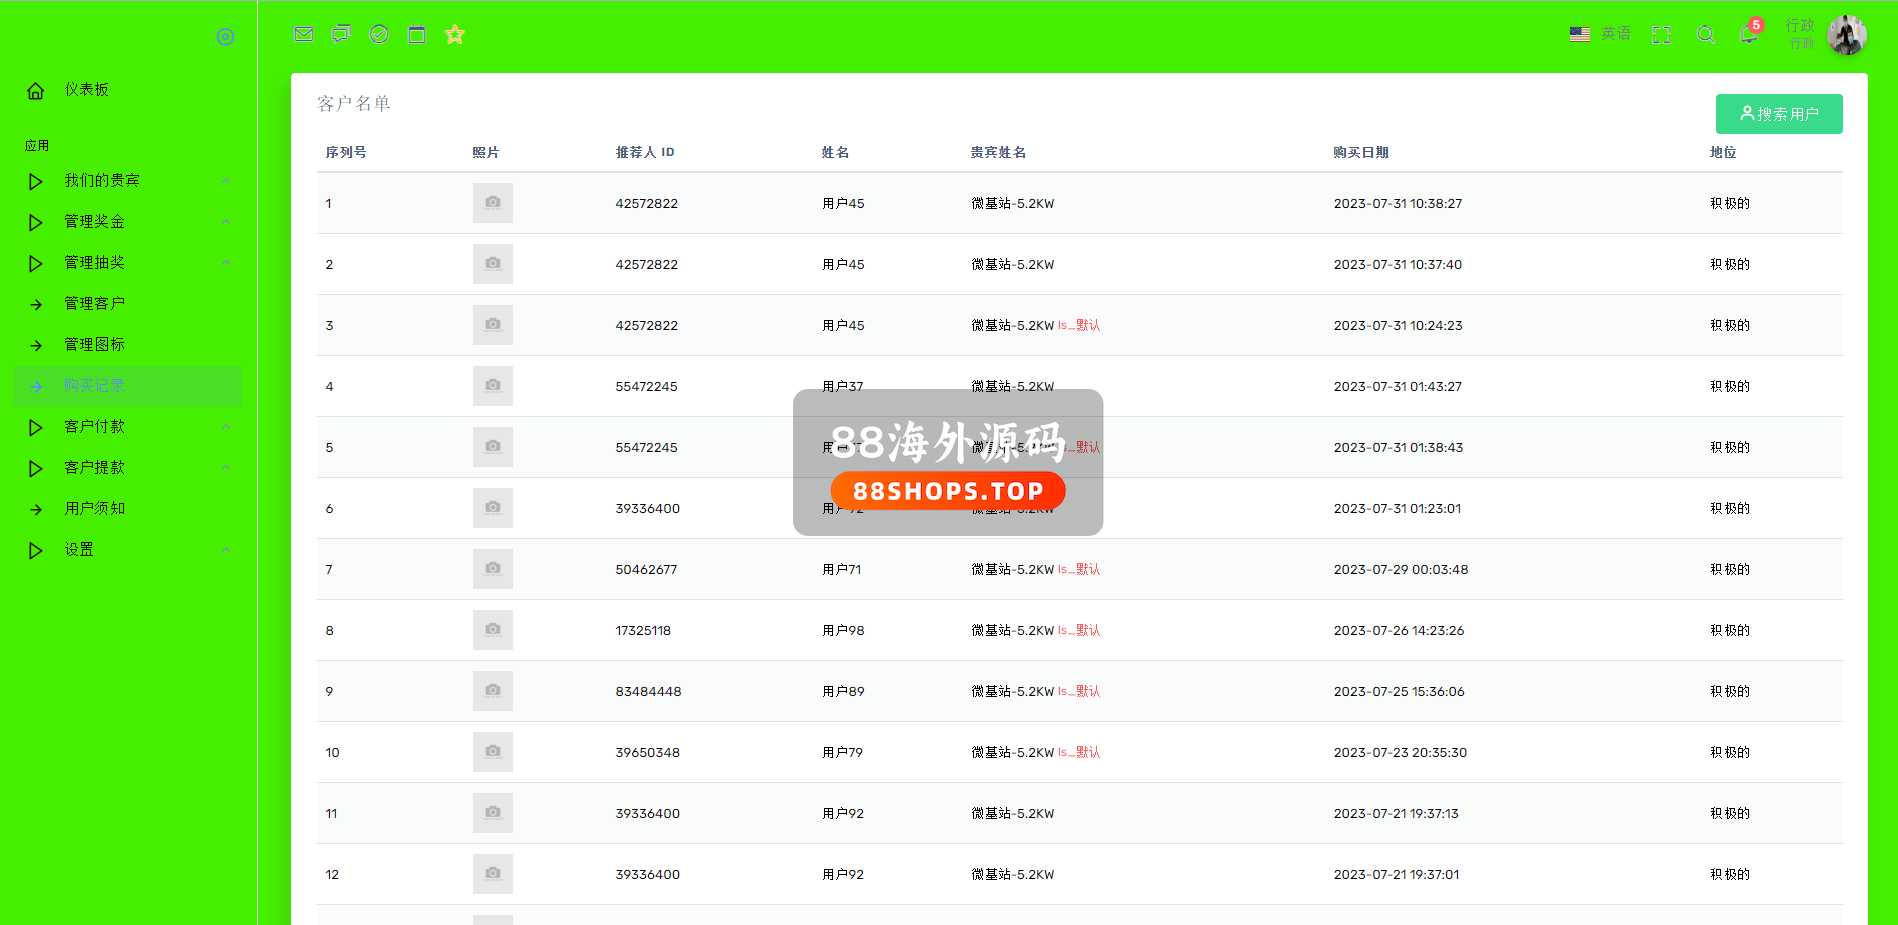The height and width of the screenshot is (925, 1898).
Task: Open the chat bubbles icon in top bar
Action: point(341,34)
